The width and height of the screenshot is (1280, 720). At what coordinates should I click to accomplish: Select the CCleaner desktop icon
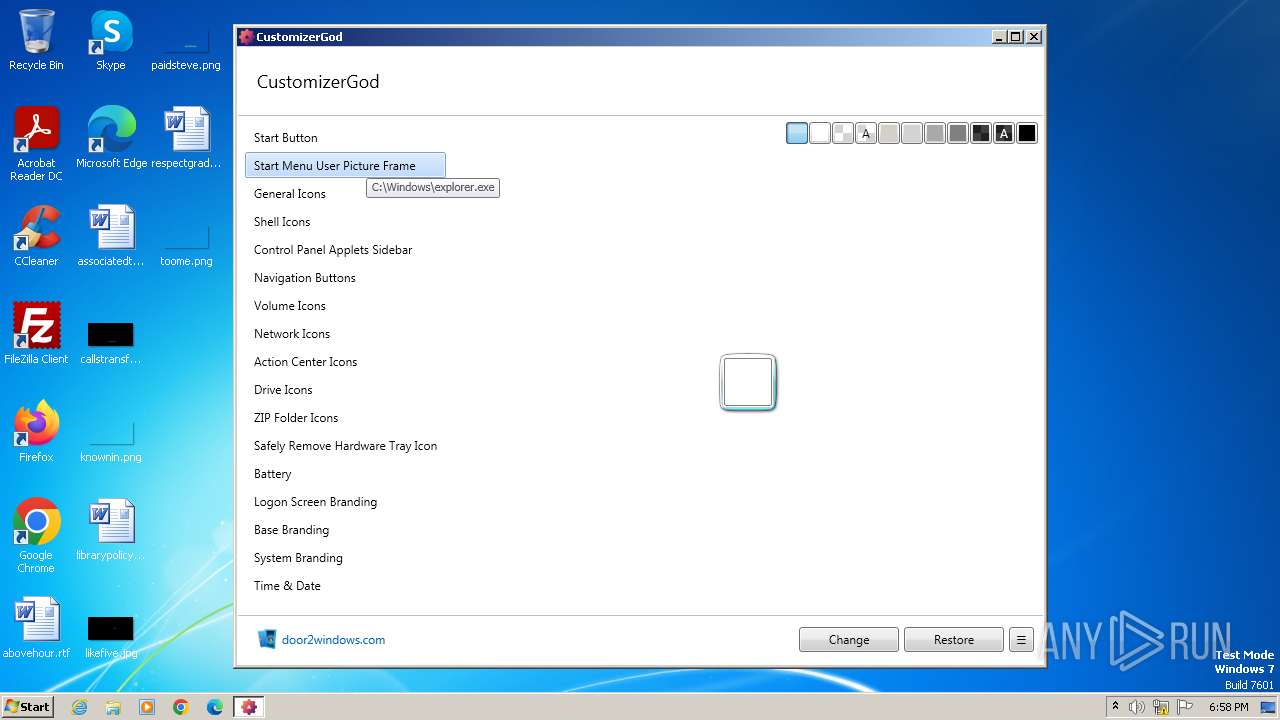pyautogui.click(x=36, y=236)
